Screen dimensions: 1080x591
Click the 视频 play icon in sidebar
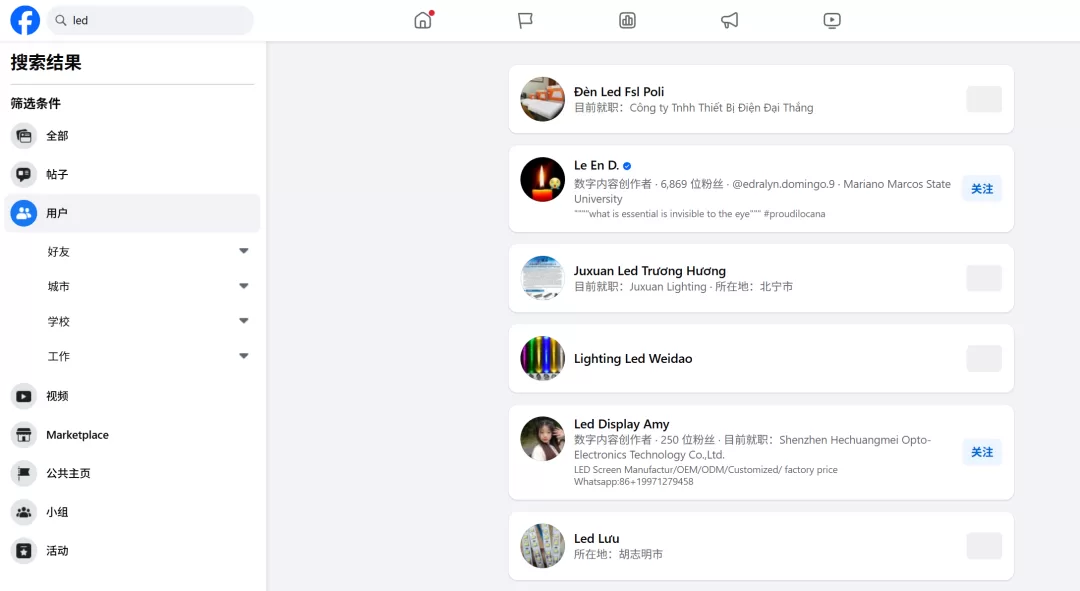coord(23,396)
